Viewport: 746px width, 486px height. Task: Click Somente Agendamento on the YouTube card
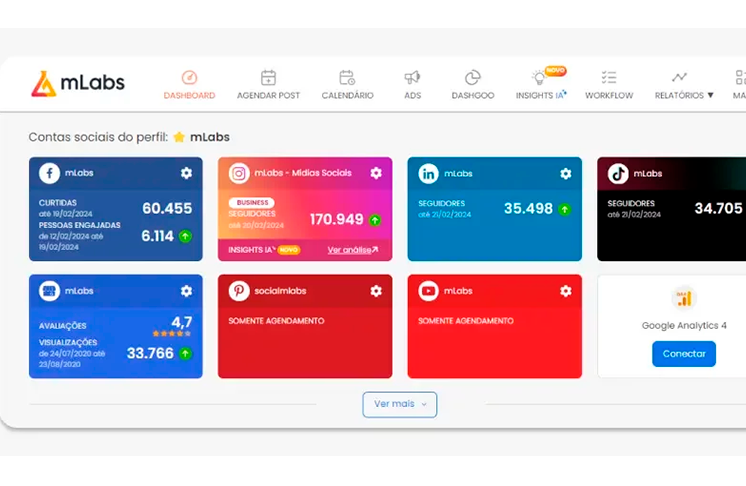coord(465,321)
